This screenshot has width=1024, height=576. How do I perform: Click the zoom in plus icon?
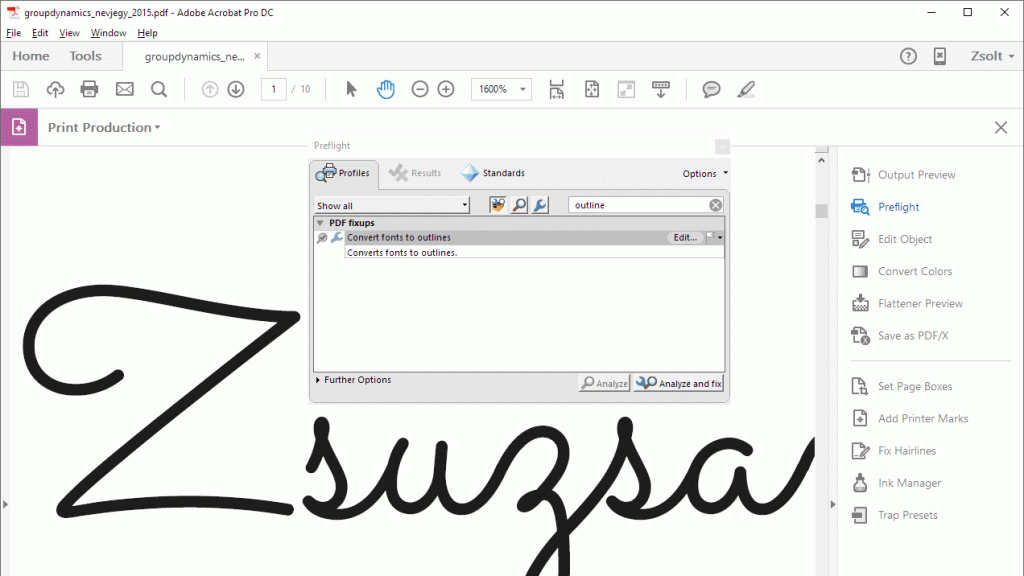pos(446,89)
